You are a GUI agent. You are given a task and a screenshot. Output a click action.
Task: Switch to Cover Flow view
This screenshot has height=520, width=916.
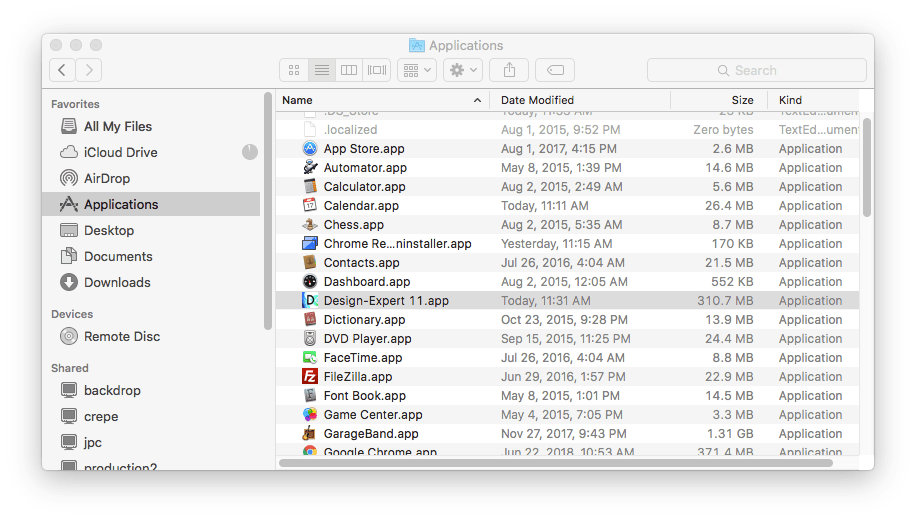pyautogui.click(x=377, y=70)
